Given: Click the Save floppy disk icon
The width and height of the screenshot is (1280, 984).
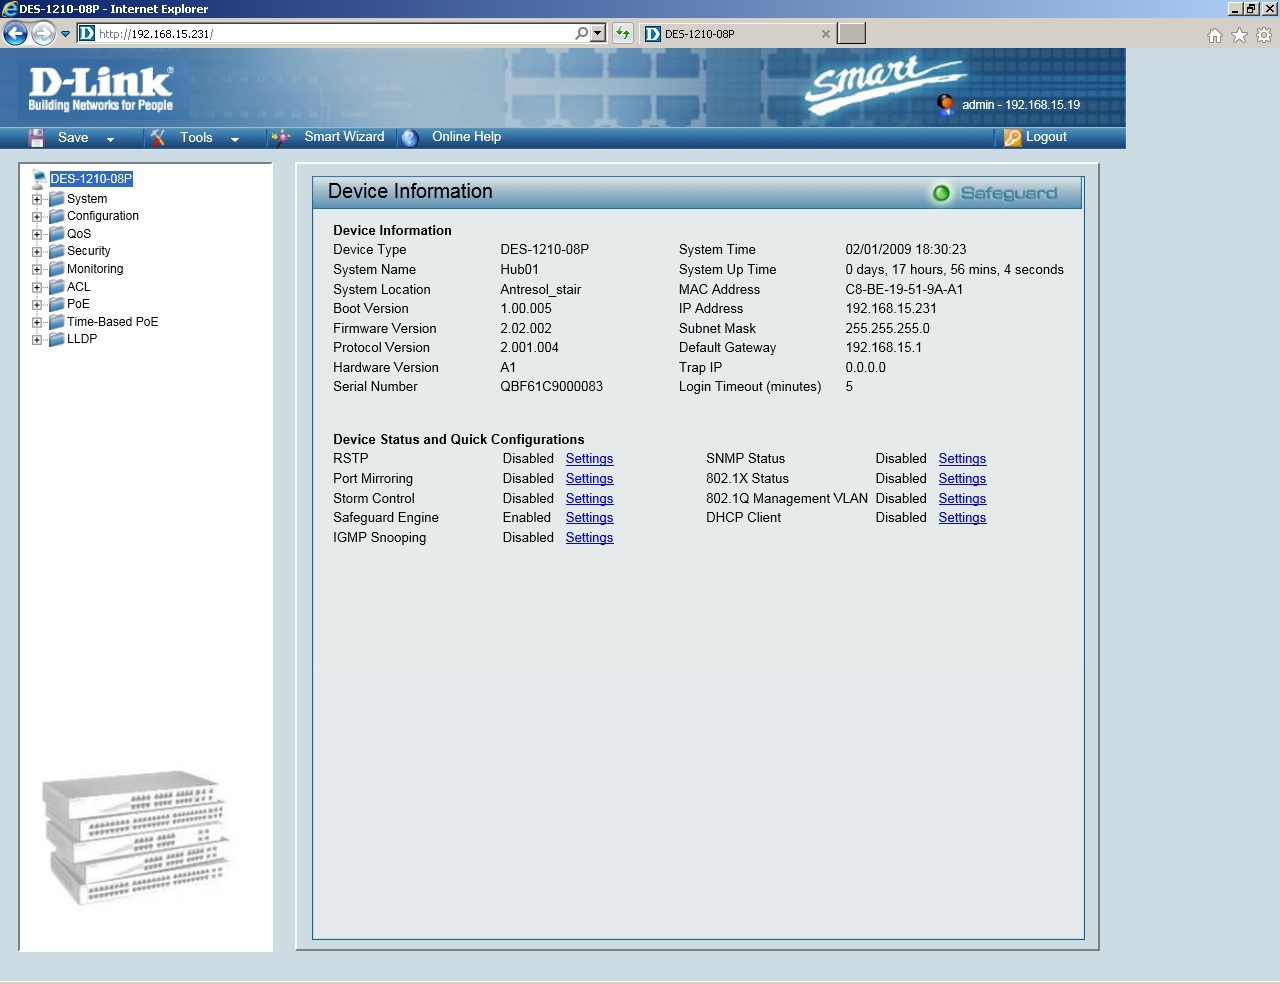Looking at the screenshot, I should [x=37, y=138].
